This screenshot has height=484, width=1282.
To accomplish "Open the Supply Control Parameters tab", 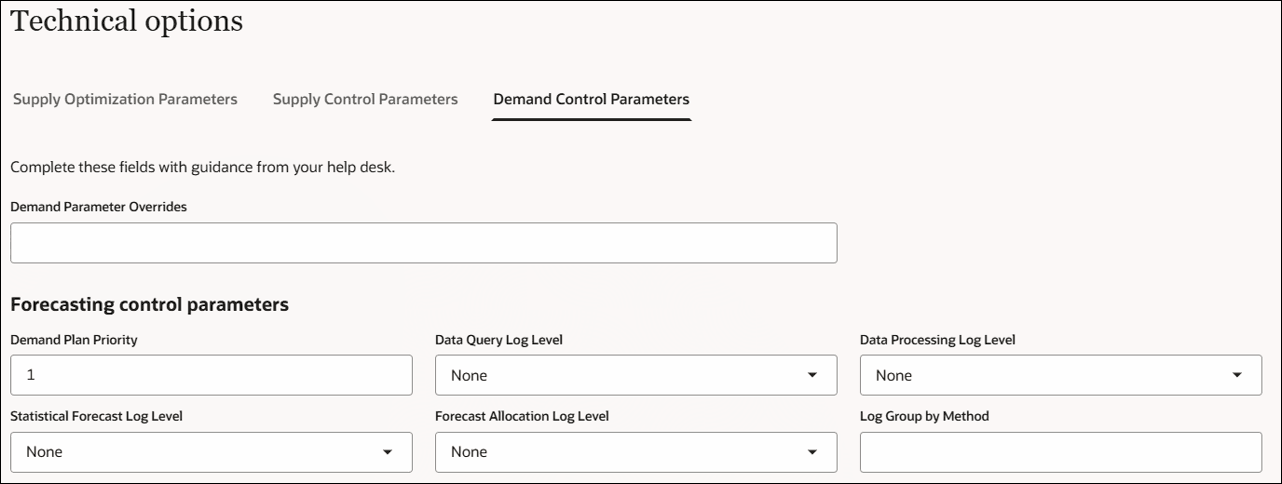I will pyautogui.click(x=365, y=99).
